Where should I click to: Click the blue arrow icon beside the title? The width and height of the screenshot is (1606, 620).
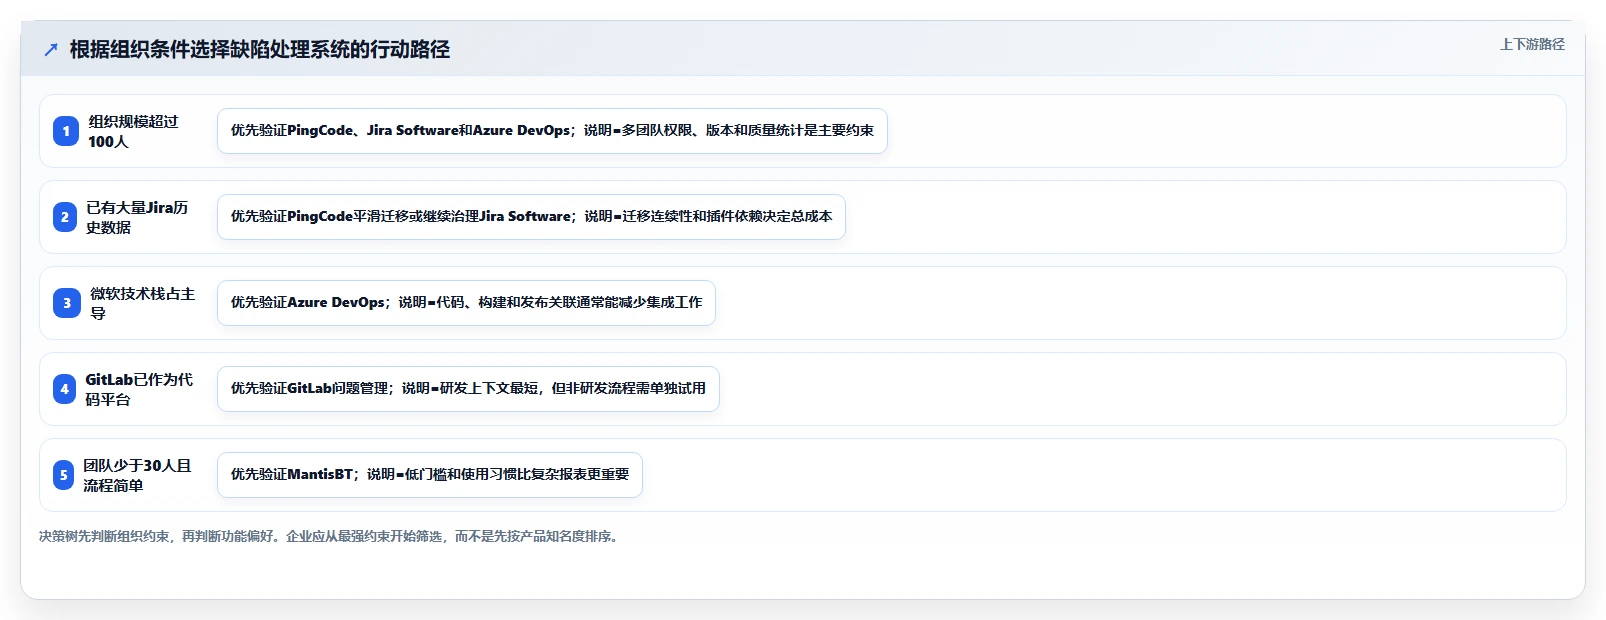coord(51,49)
